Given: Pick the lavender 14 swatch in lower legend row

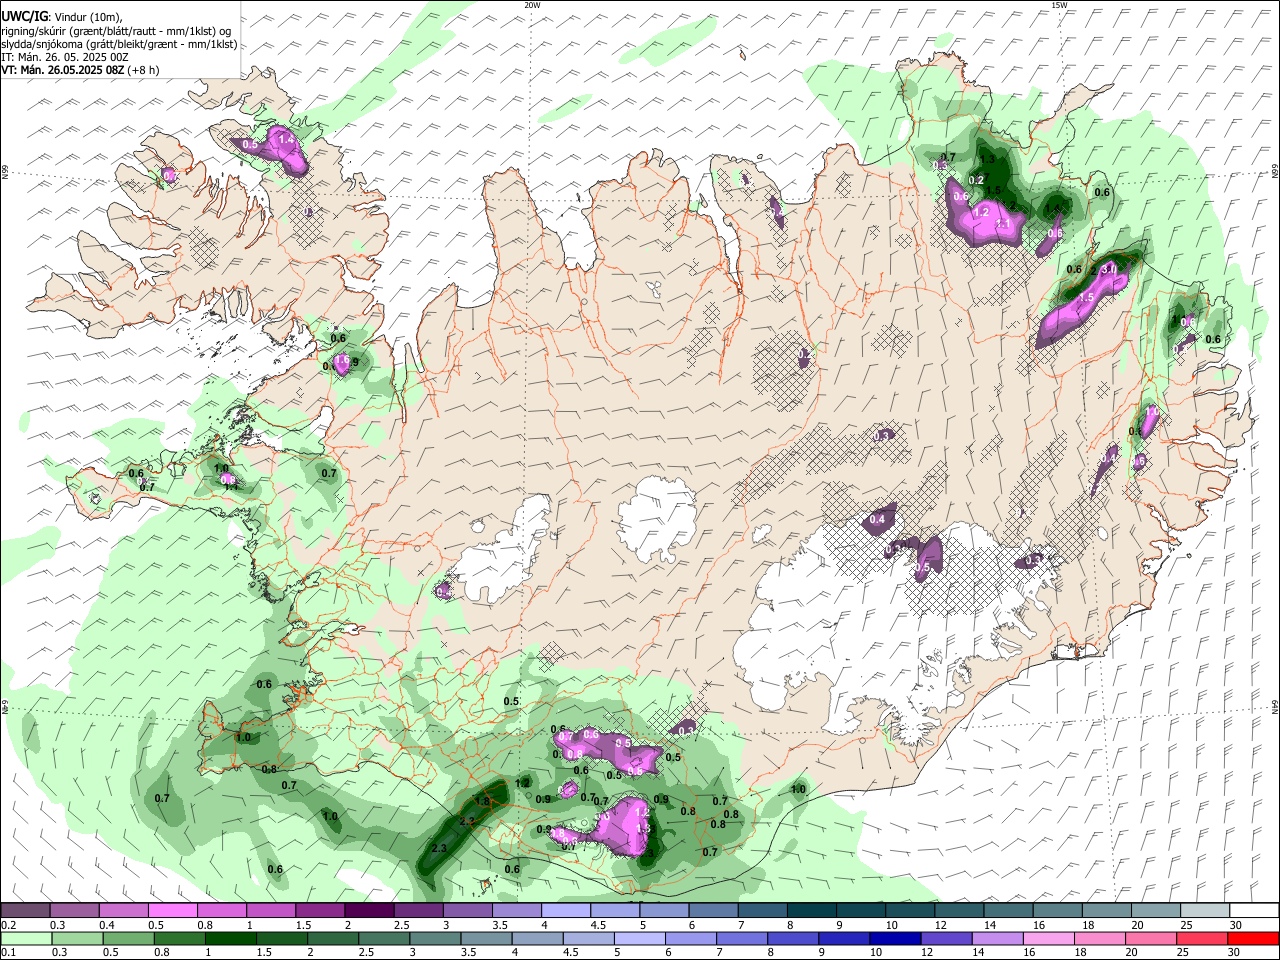Looking at the screenshot, I should [x=997, y=939].
